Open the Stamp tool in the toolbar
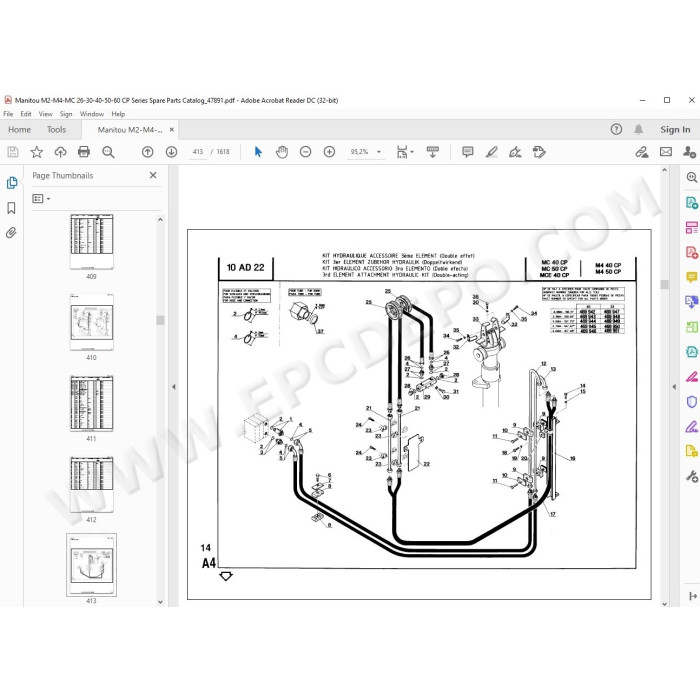The height and width of the screenshot is (700, 700). pos(539,152)
